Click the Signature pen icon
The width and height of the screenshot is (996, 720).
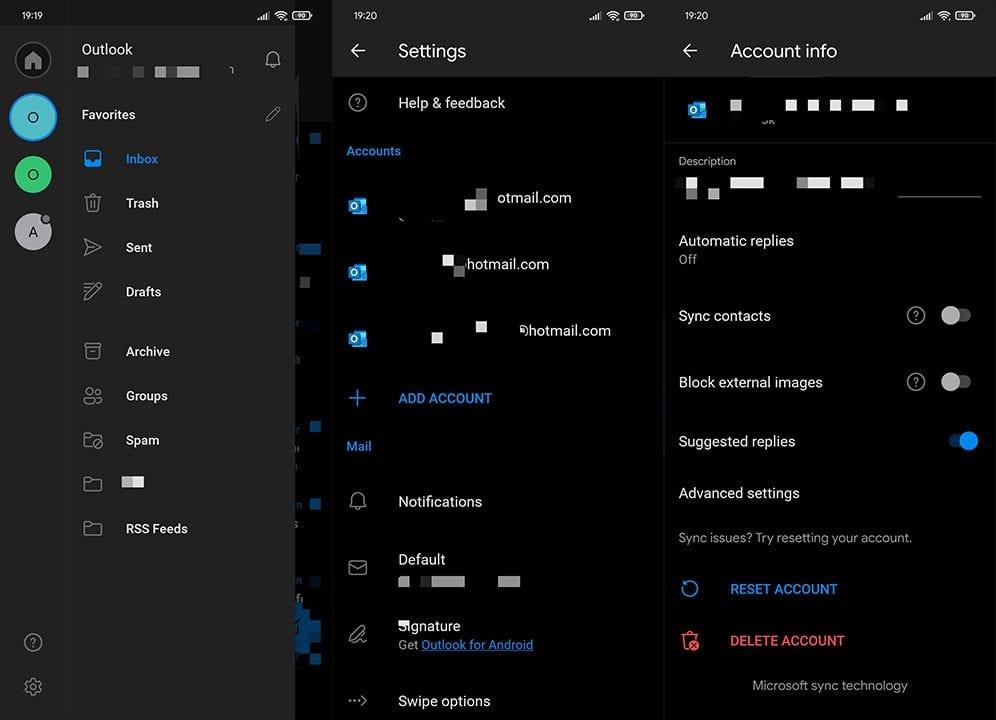point(358,634)
